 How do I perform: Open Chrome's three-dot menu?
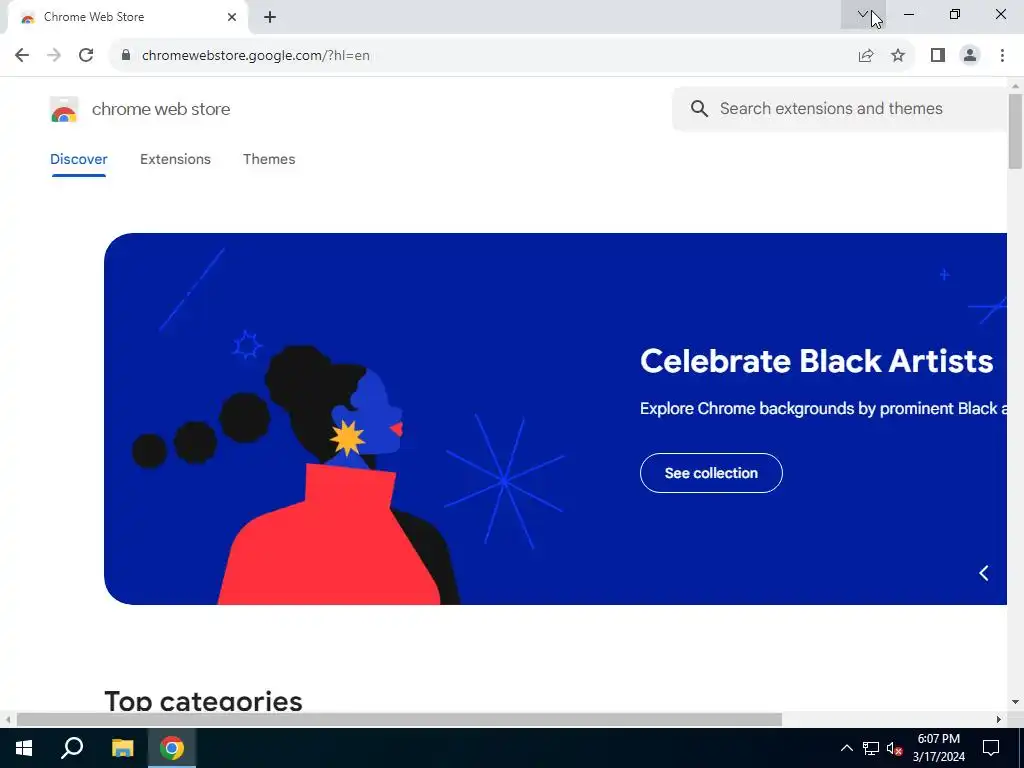click(1002, 56)
